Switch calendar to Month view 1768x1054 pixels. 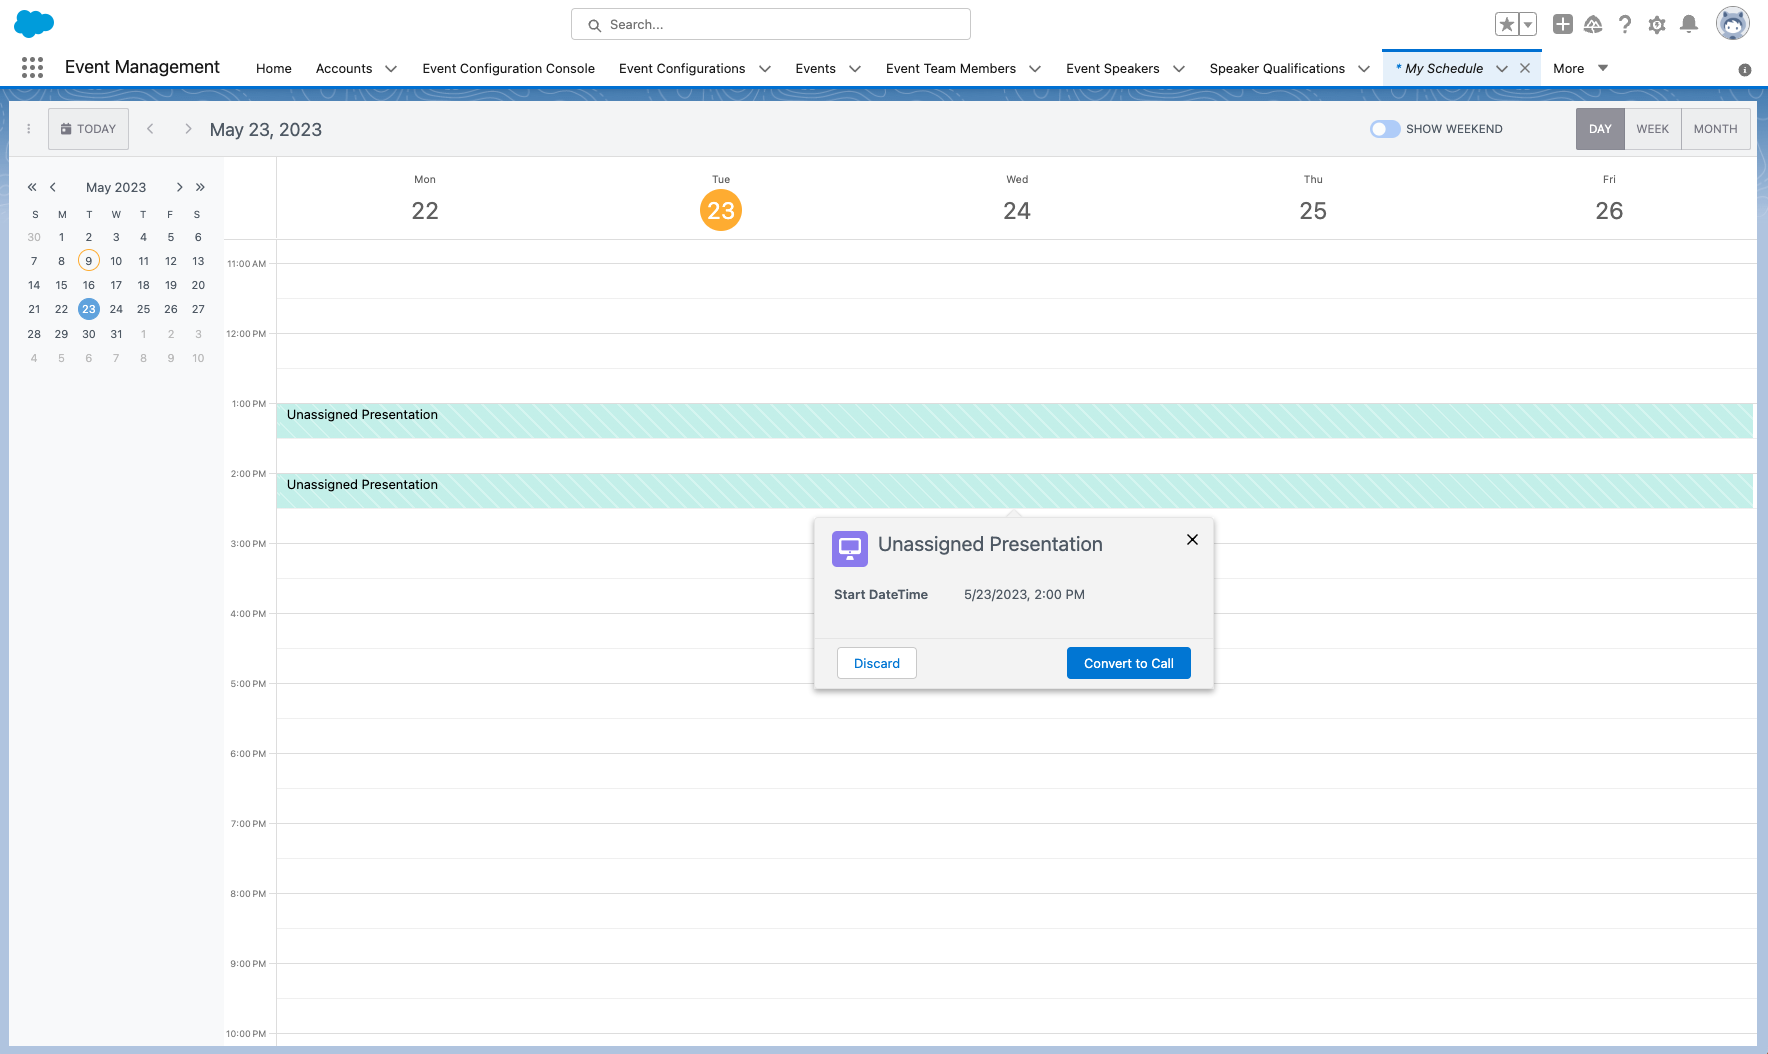coord(1715,129)
